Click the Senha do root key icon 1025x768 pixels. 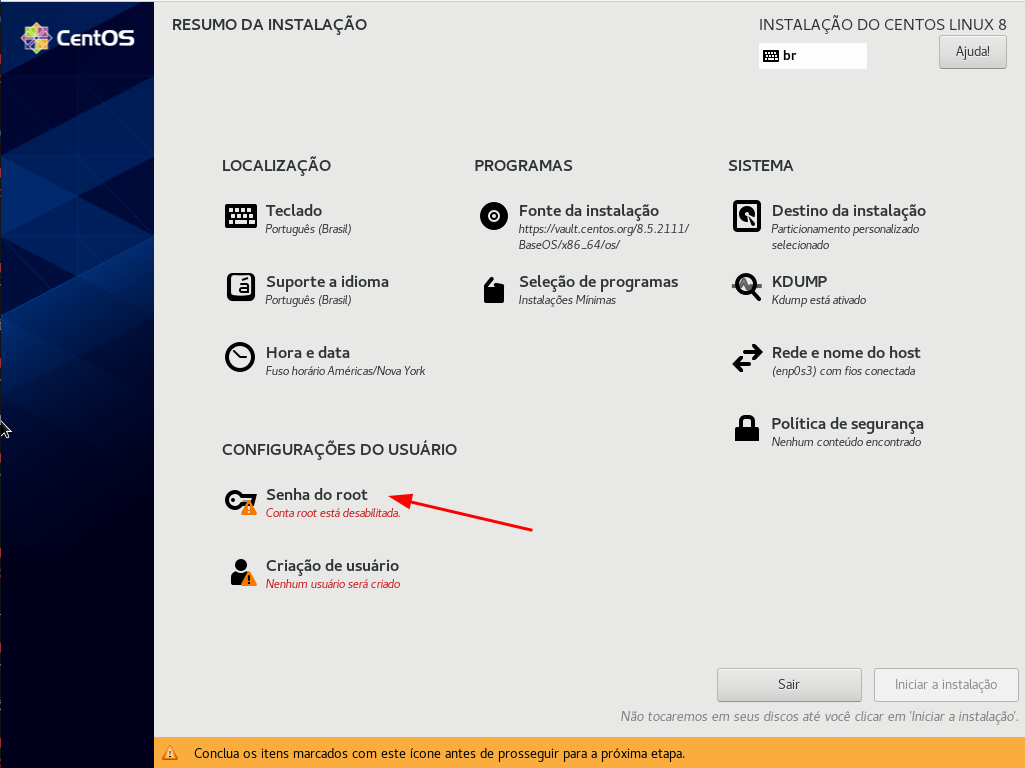tap(241, 501)
